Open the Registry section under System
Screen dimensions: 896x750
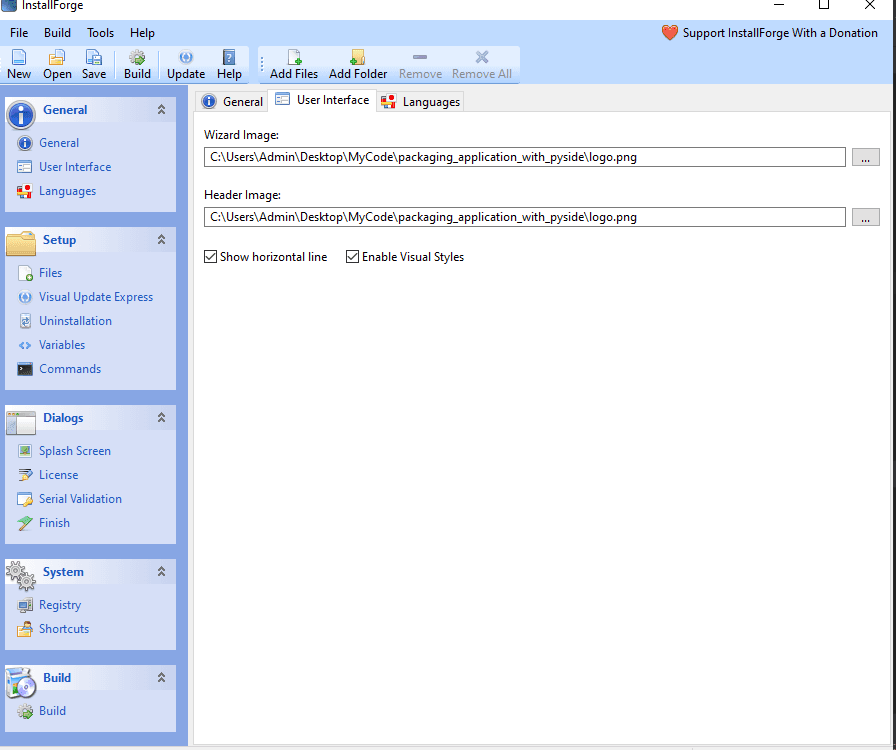(x=60, y=604)
